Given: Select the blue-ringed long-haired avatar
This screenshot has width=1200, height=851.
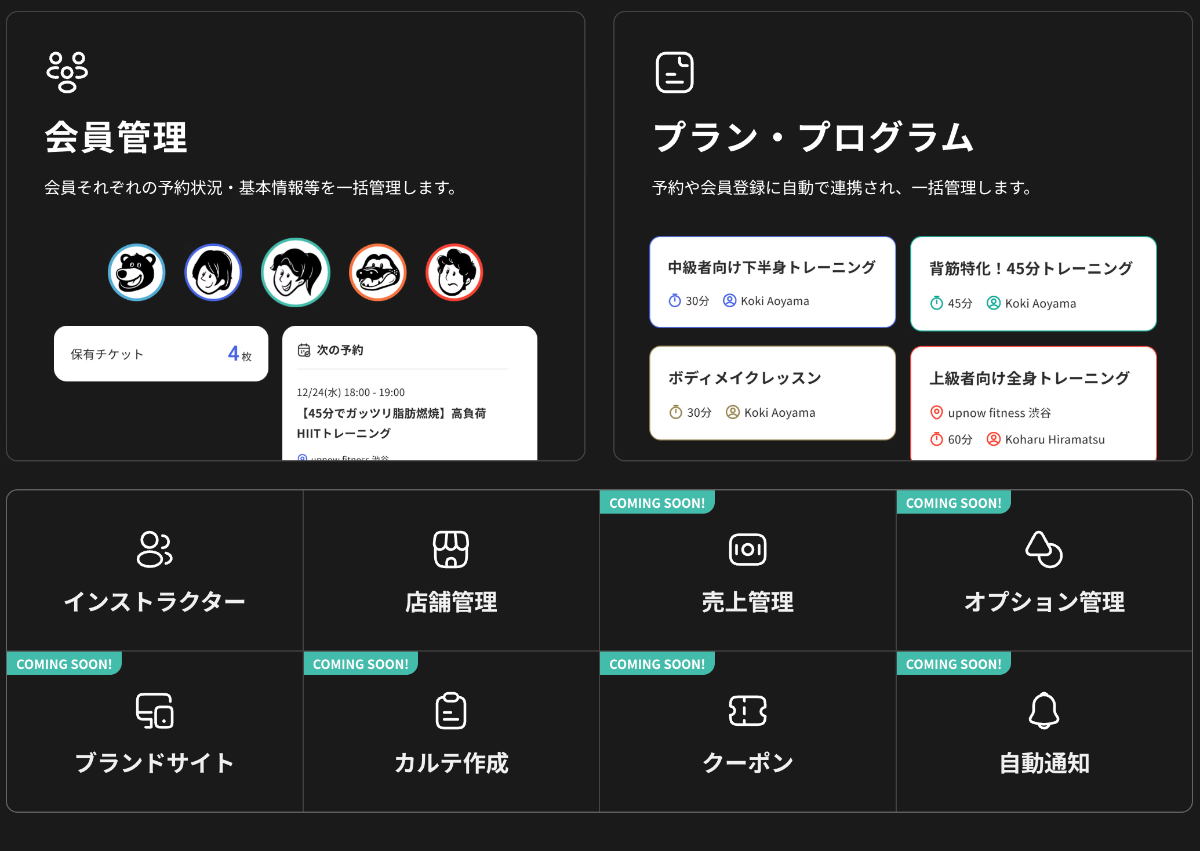Looking at the screenshot, I should (x=213, y=272).
